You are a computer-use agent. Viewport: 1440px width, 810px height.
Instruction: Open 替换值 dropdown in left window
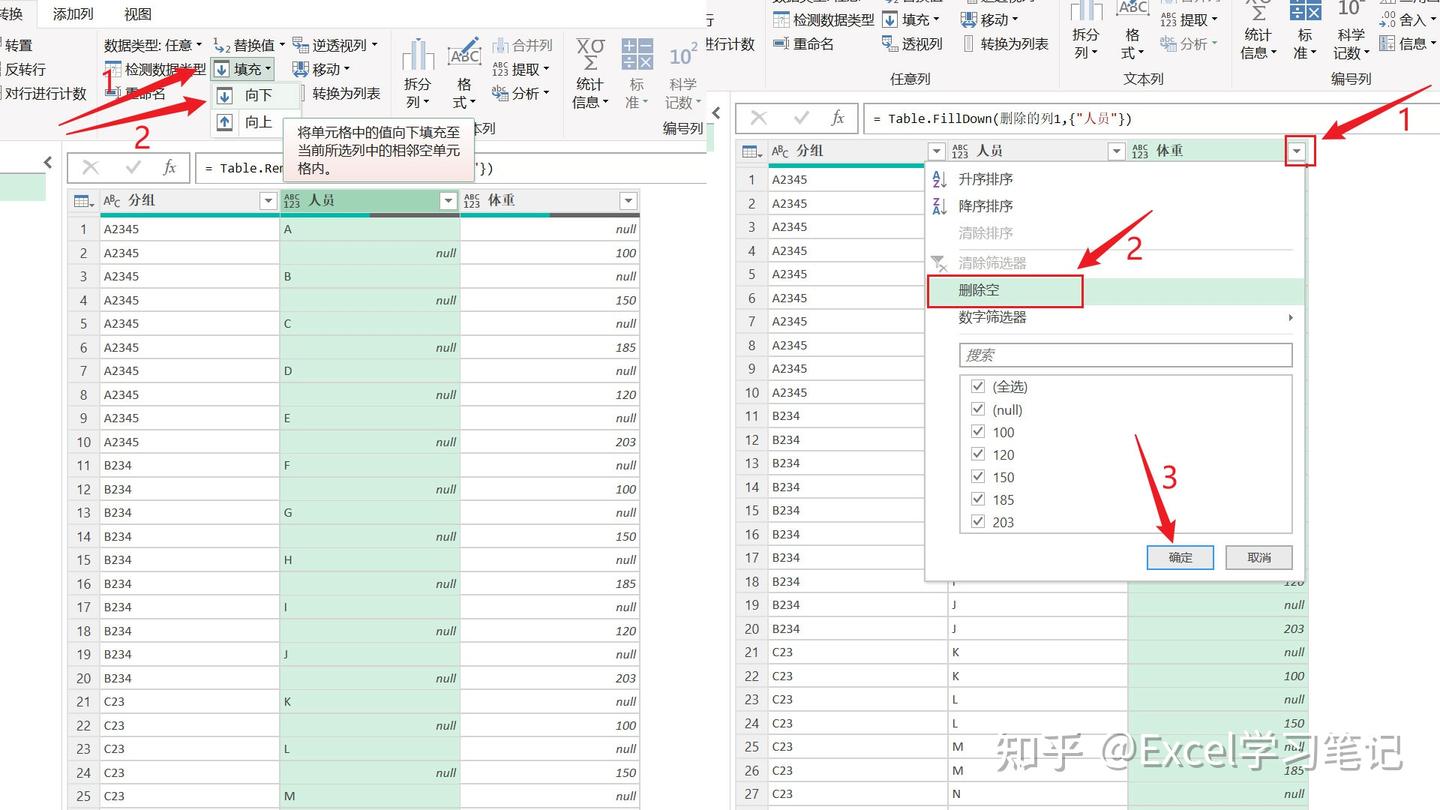click(x=249, y=45)
